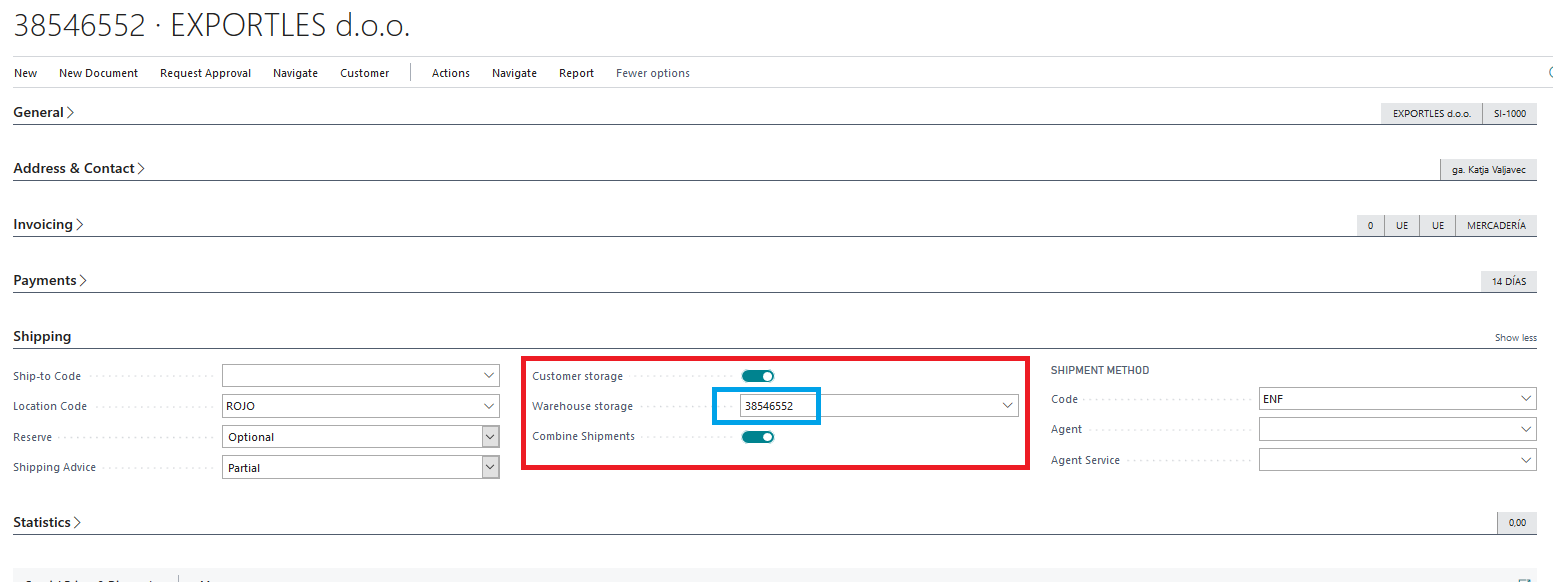Open the New menu

tap(26, 73)
